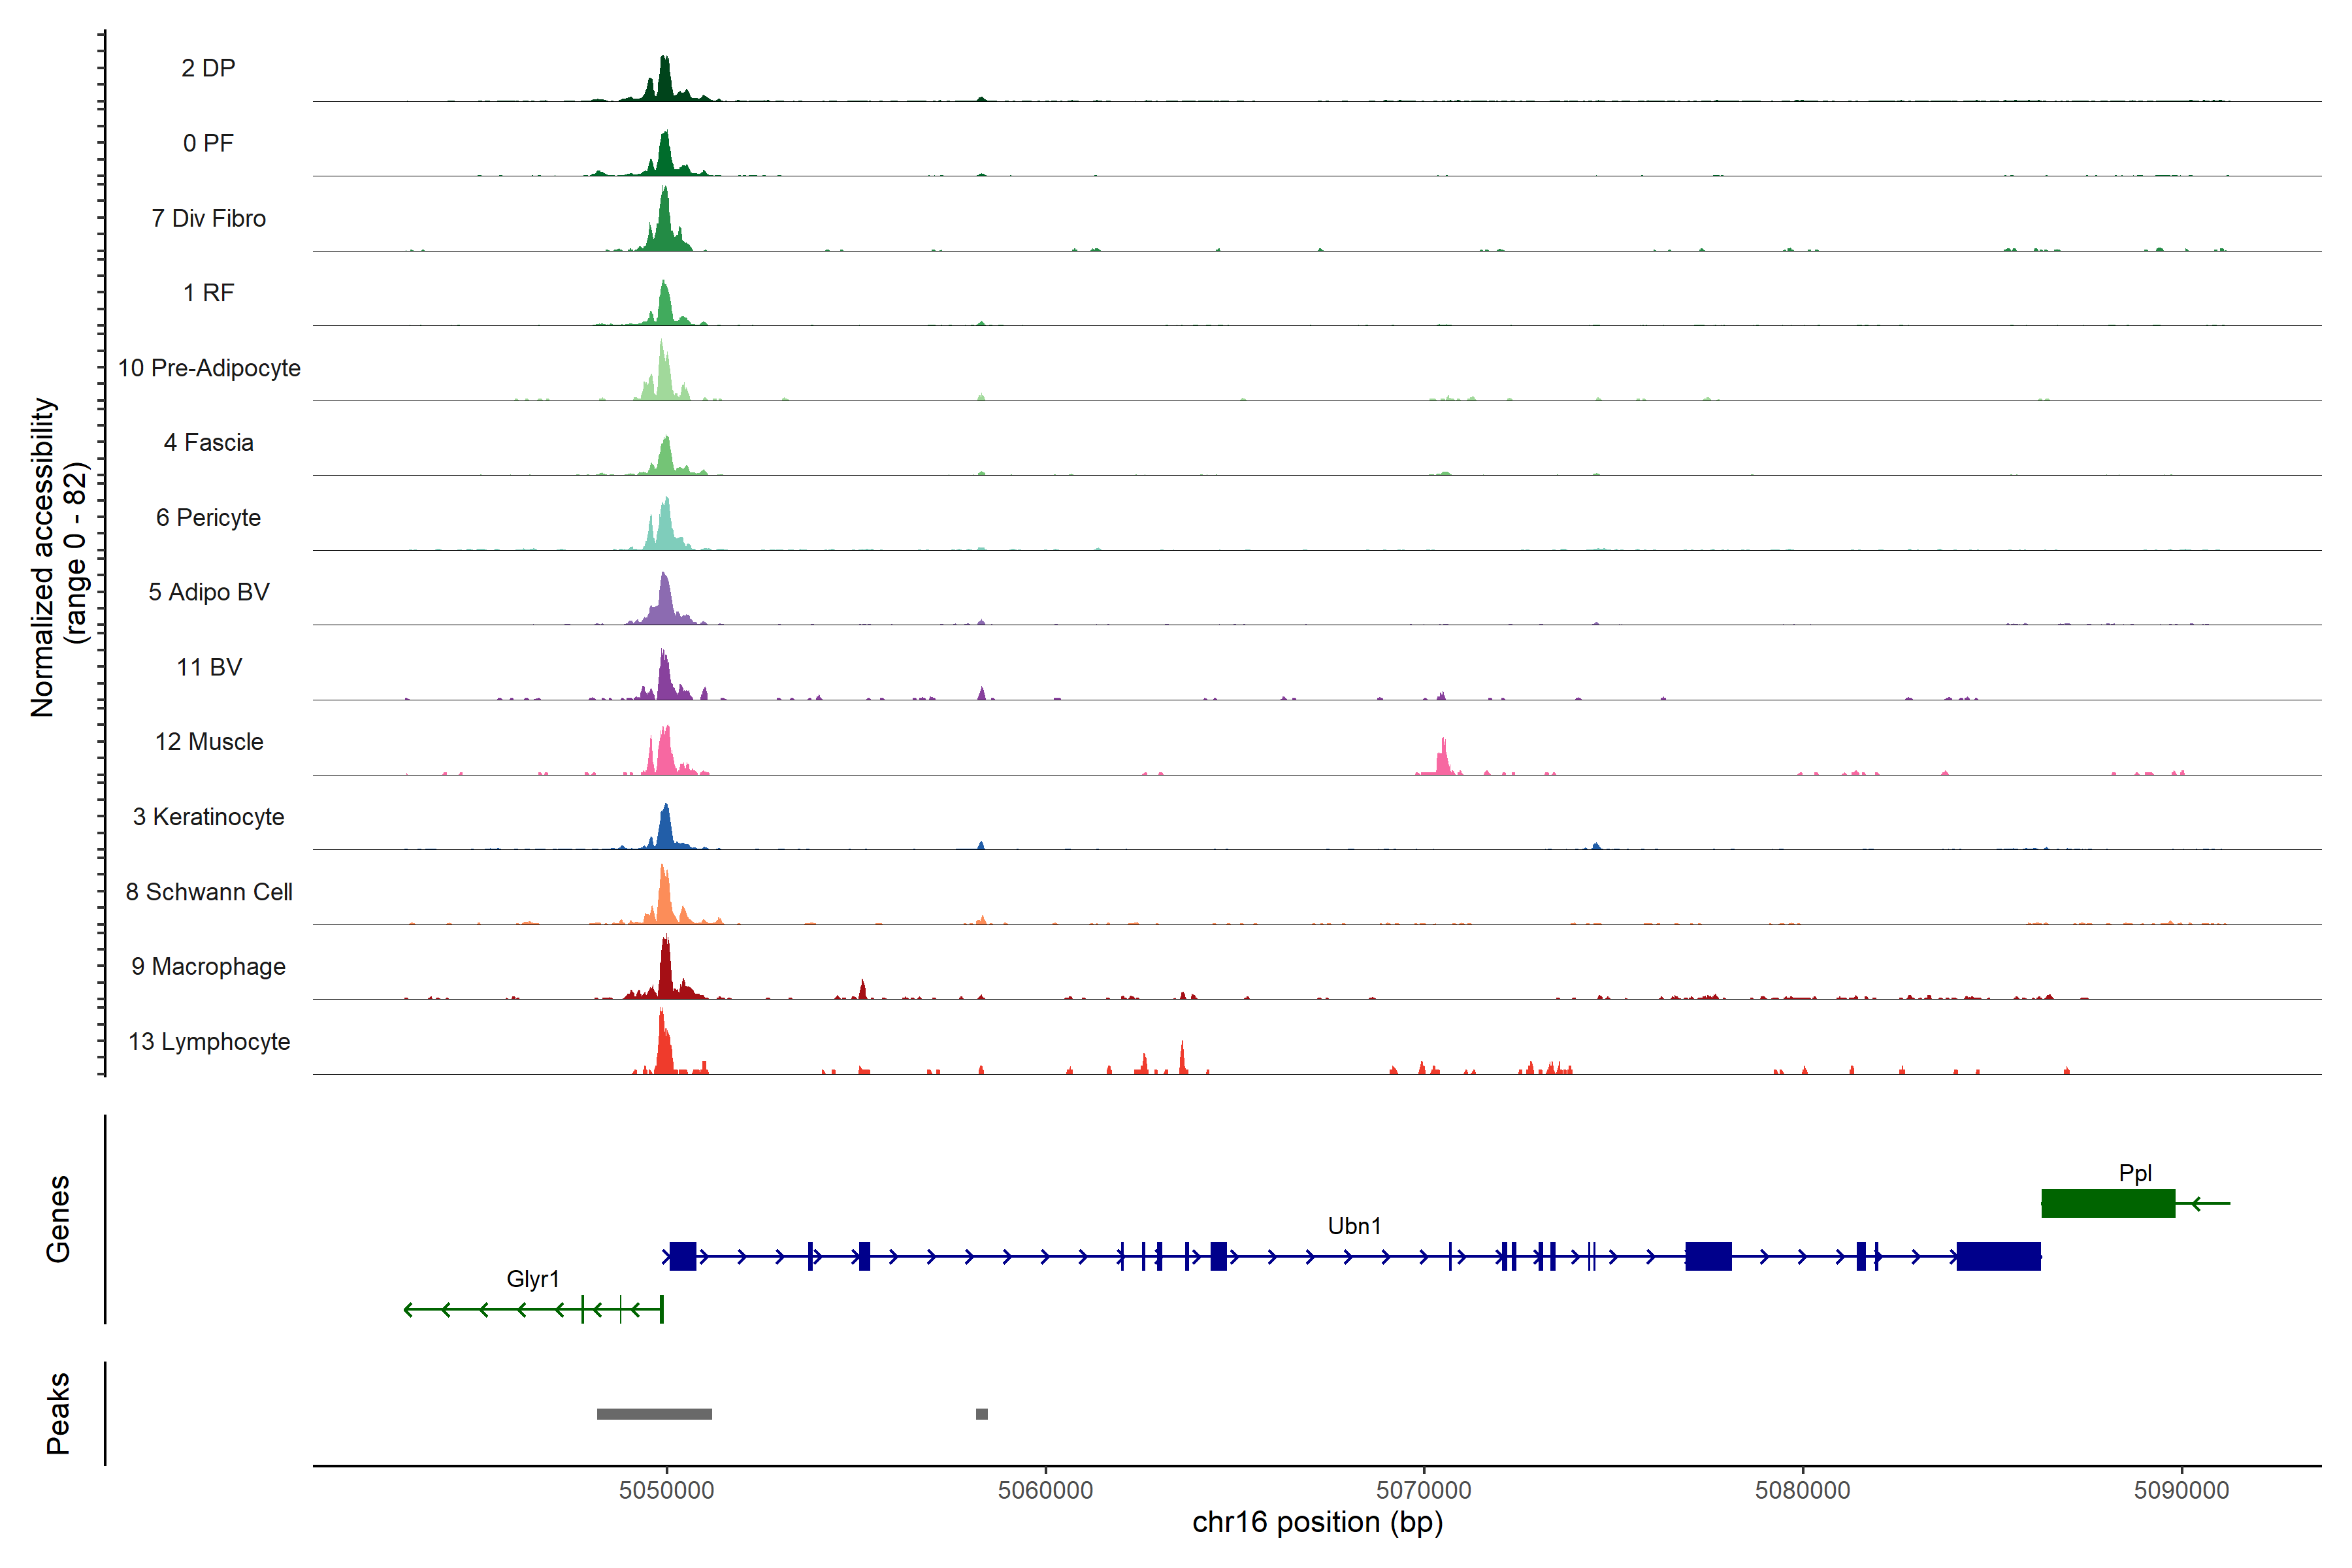Click the 9 Macrophage track label
The height and width of the screenshot is (1568, 2352).
click(208, 967)
